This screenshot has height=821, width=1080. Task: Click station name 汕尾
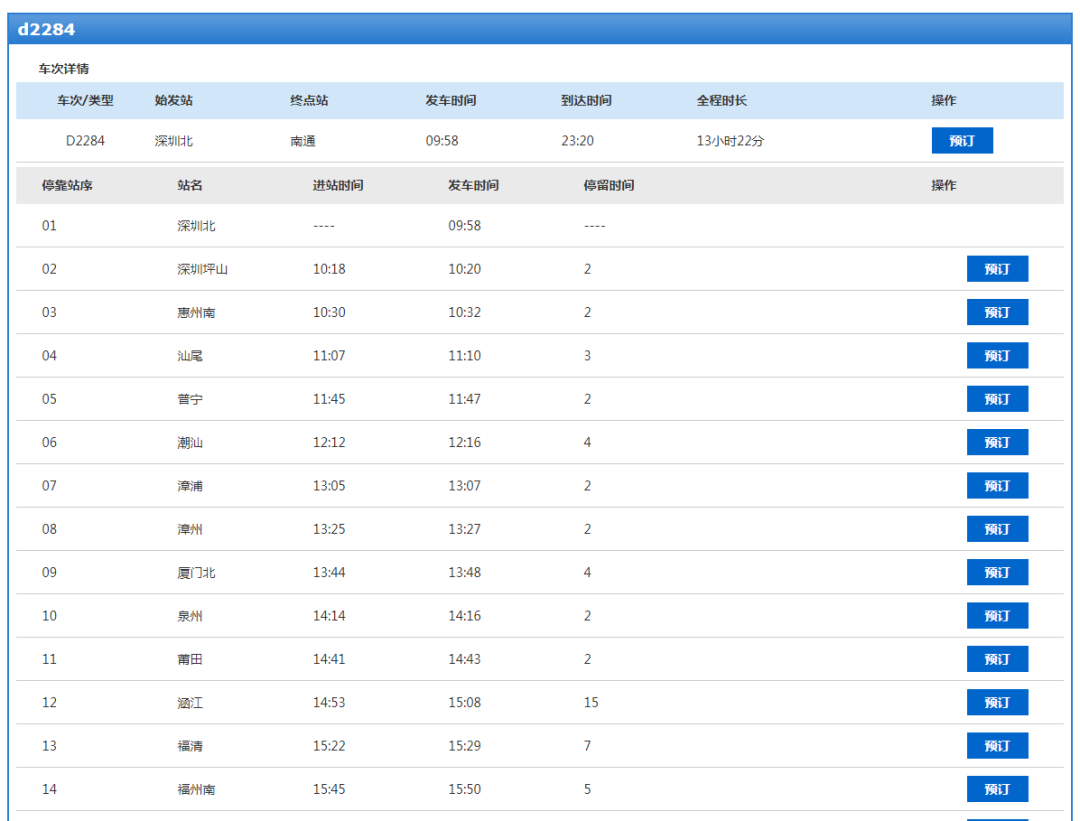(189, 356)
